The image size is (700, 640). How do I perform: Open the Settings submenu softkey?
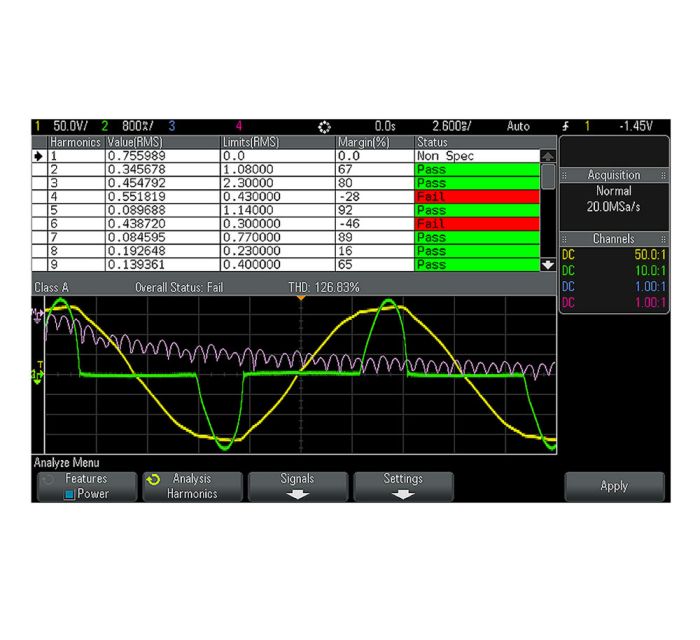click(x=404, y=486)
